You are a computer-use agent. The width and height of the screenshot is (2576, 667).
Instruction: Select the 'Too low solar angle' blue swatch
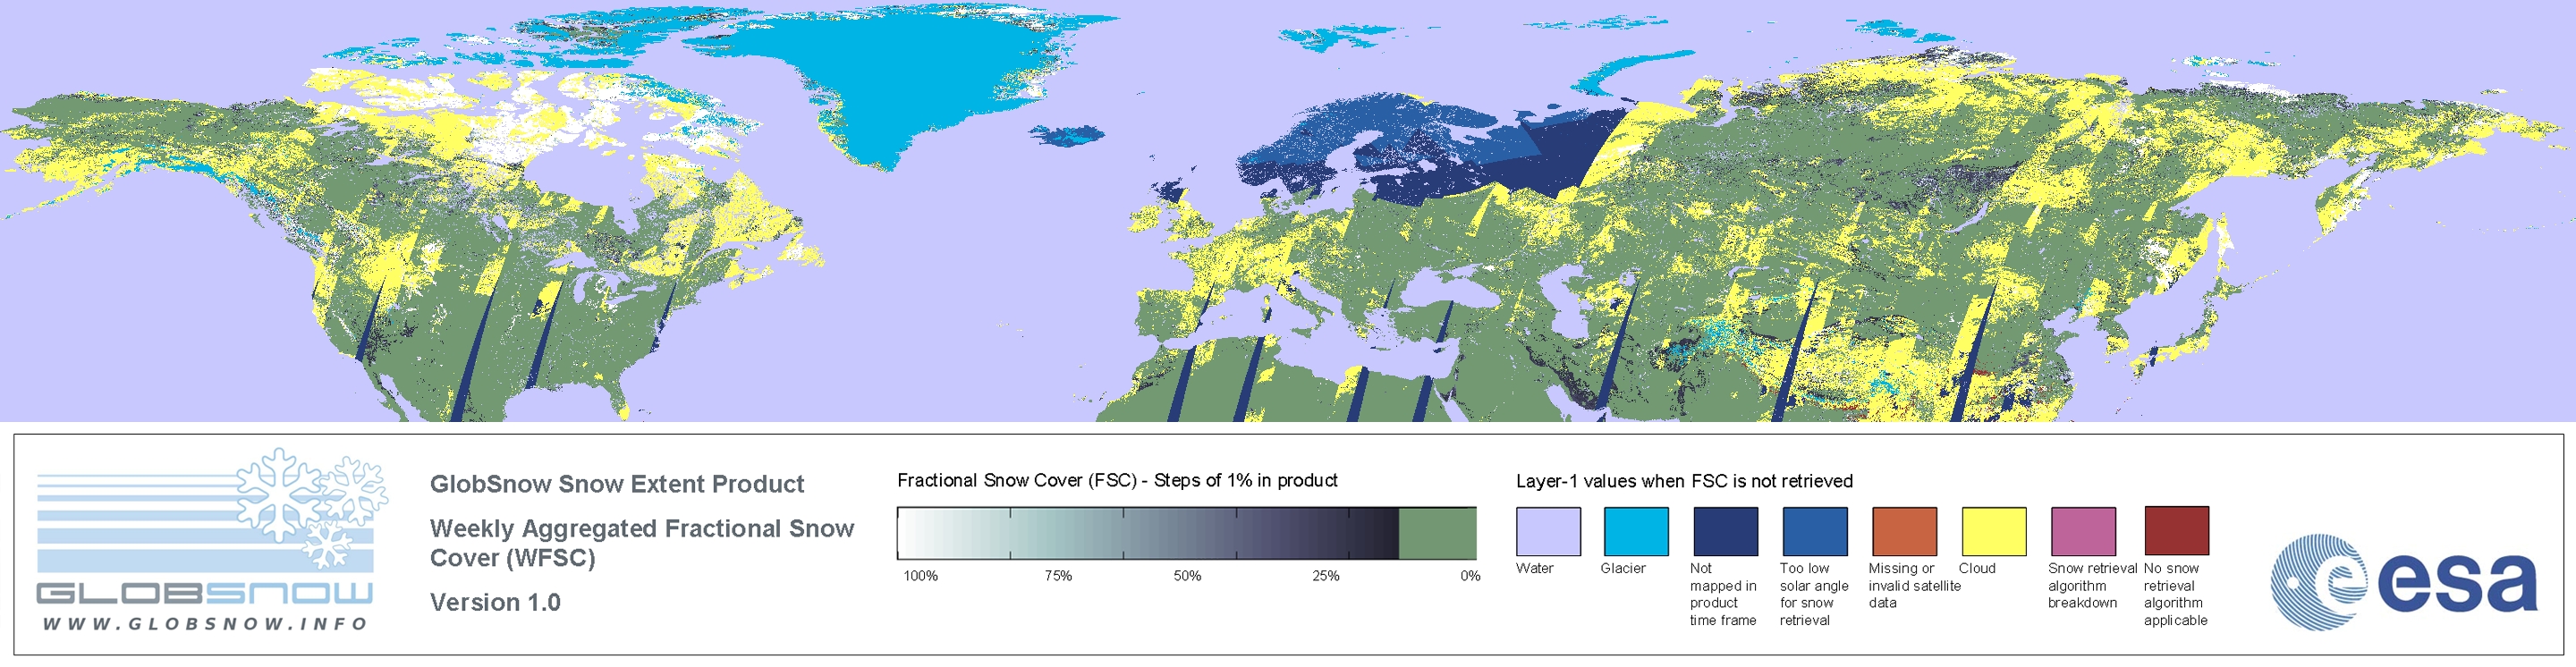pos(1815,531)
